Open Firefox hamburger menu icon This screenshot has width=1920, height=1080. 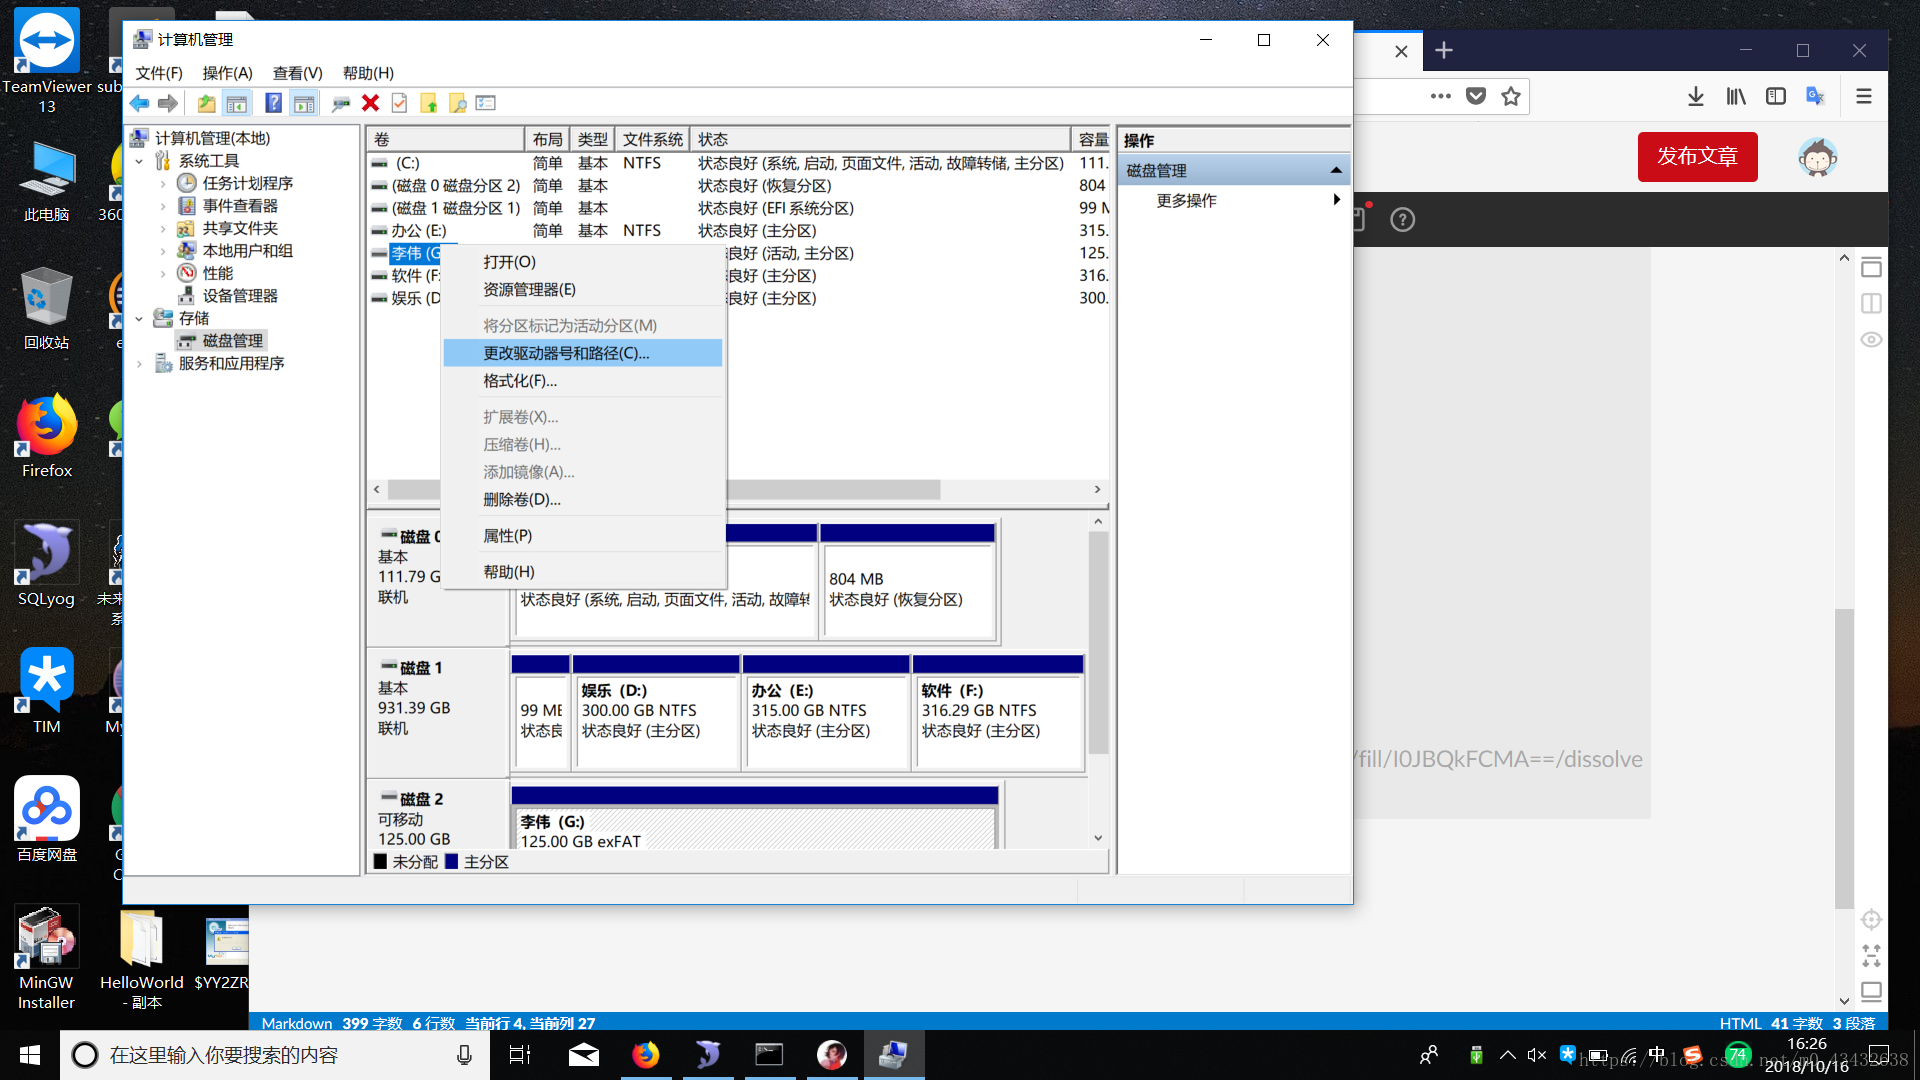click(1864, 96)
